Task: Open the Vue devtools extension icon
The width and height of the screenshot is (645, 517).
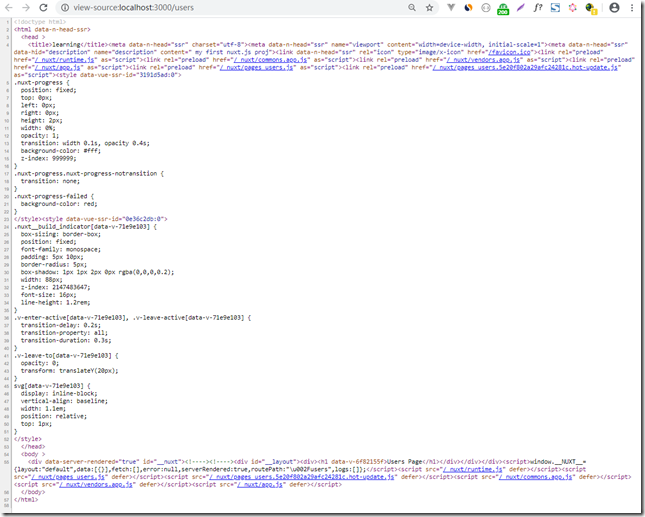Action: coord(451,7)
